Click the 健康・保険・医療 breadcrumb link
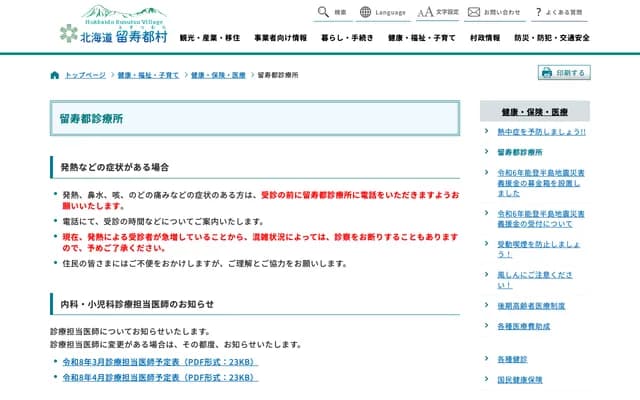Screen dimensions: 640x400 [x=218, y=75]
